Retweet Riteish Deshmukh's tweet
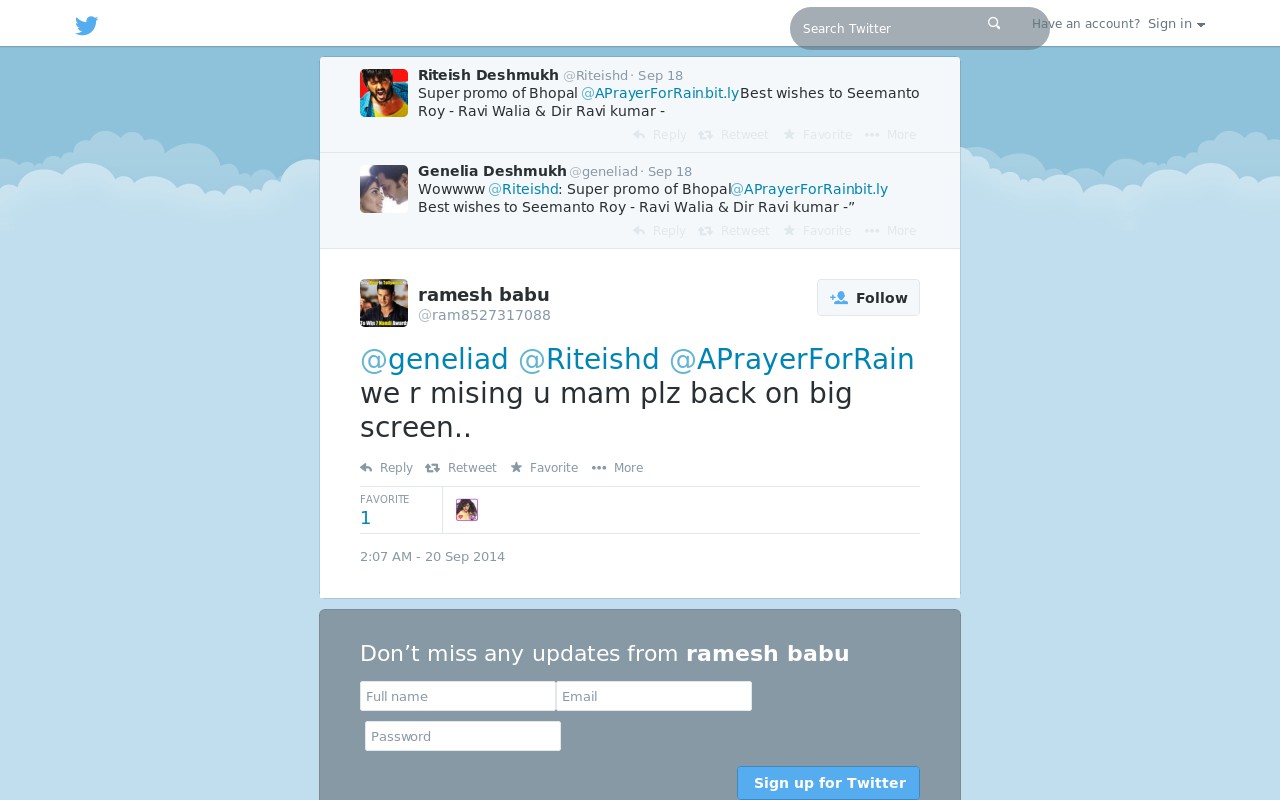This screenshot has height=800, width=1280. [733, 135]
